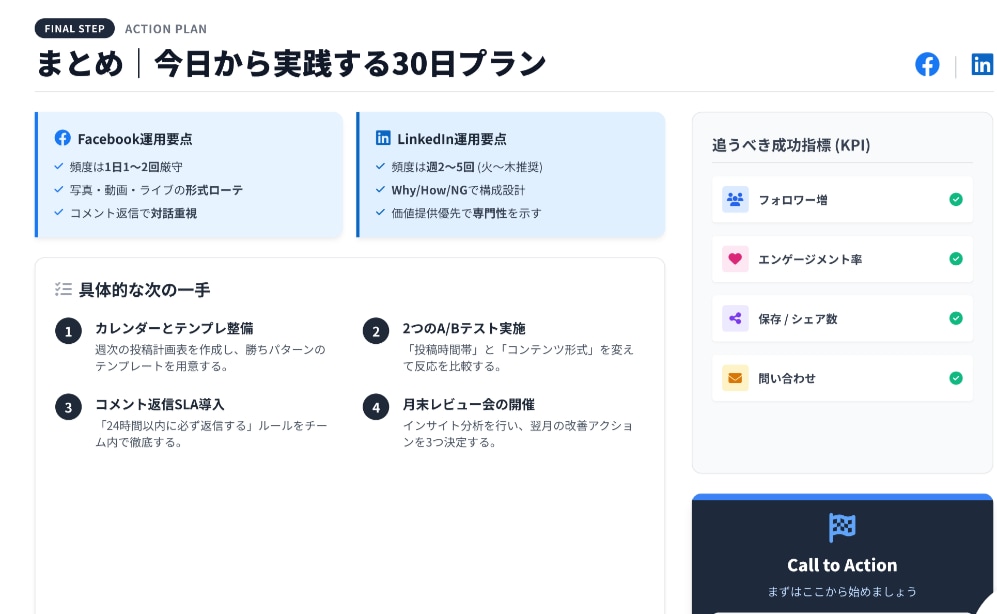Click the Facebook logo in the header

pos(927,64)
